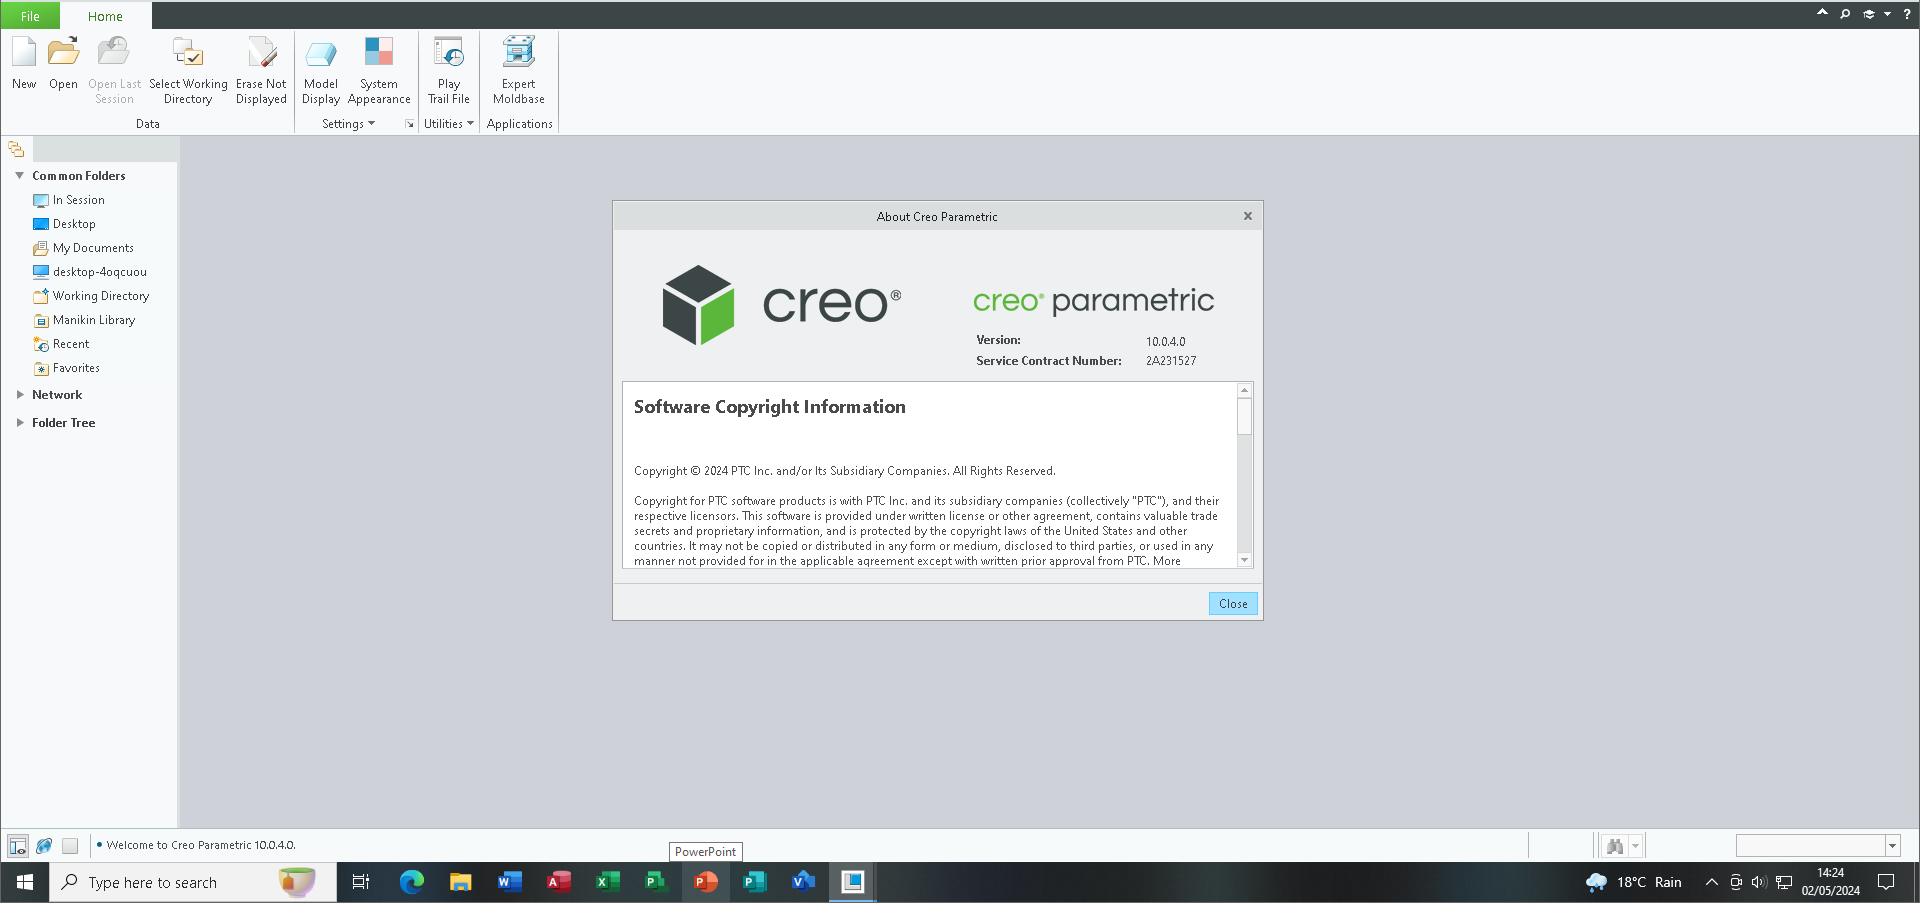Viewport: 1920px width, 903px height.
Task: Select the Home ribbon tab
Action: tap(105, 16)
